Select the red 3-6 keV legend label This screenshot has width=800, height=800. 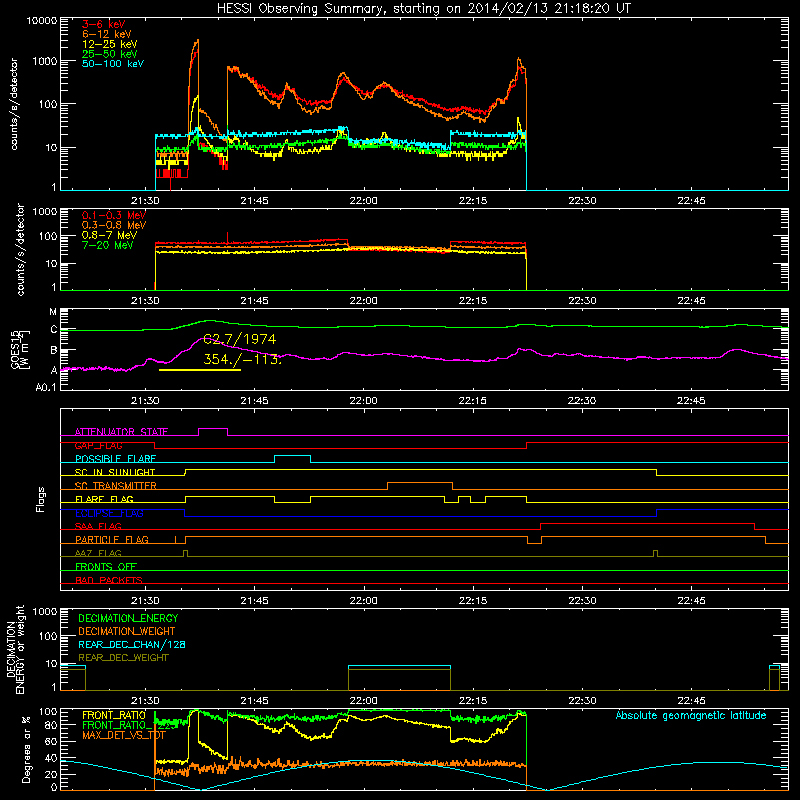[103, 24]
